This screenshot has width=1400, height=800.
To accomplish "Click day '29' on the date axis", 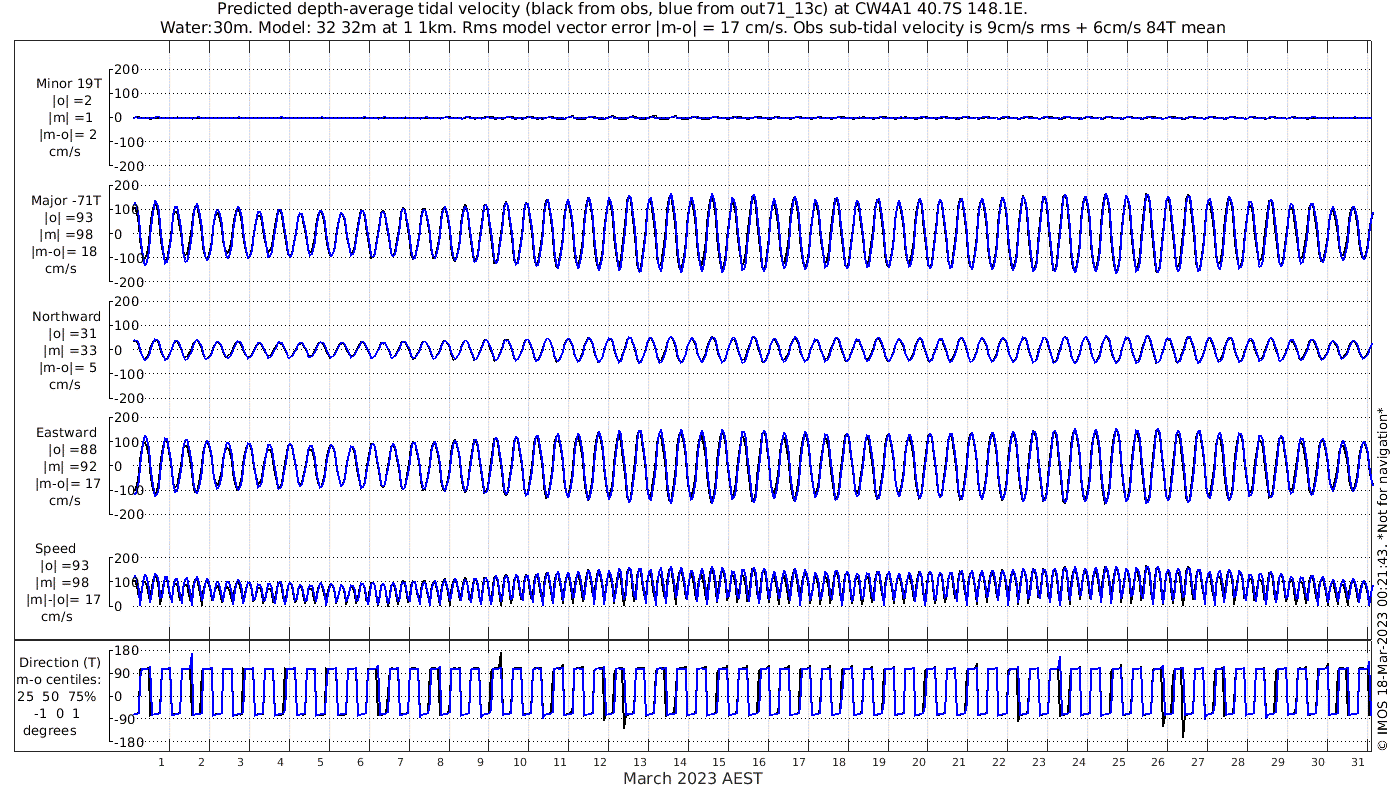I will tap(1277, 762).
